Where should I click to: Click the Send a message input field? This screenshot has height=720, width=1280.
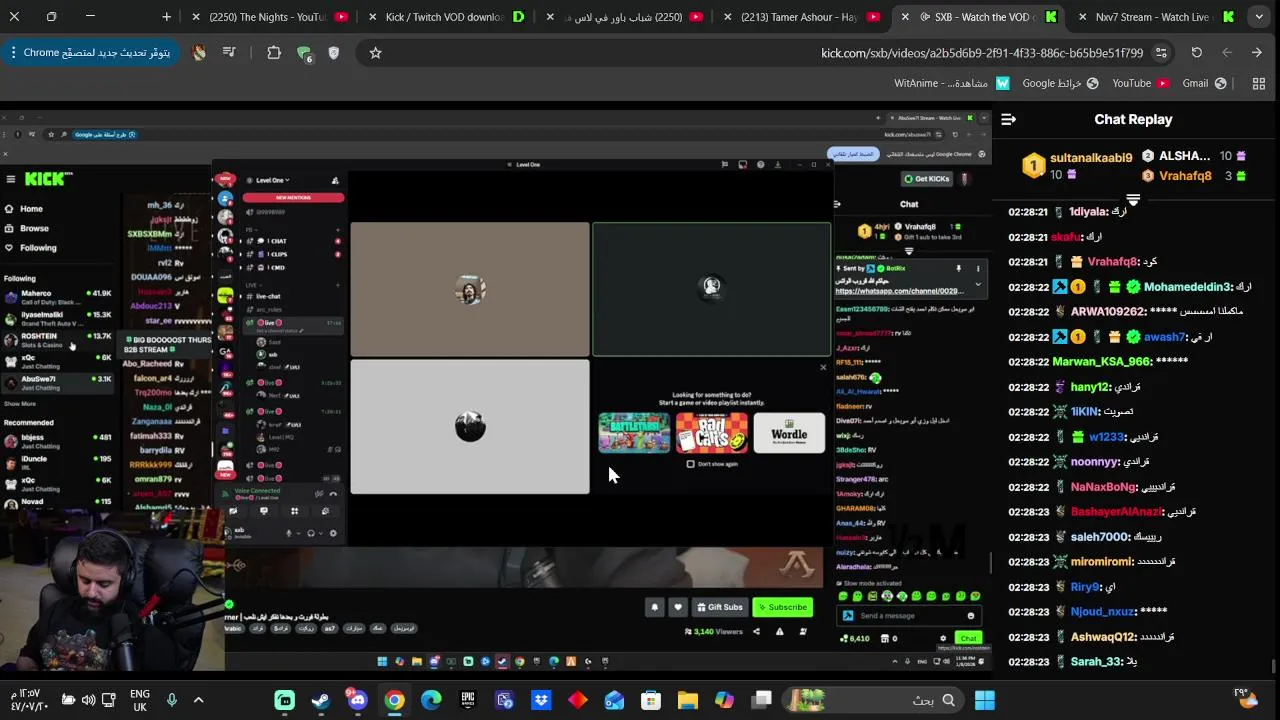(908, 616)
